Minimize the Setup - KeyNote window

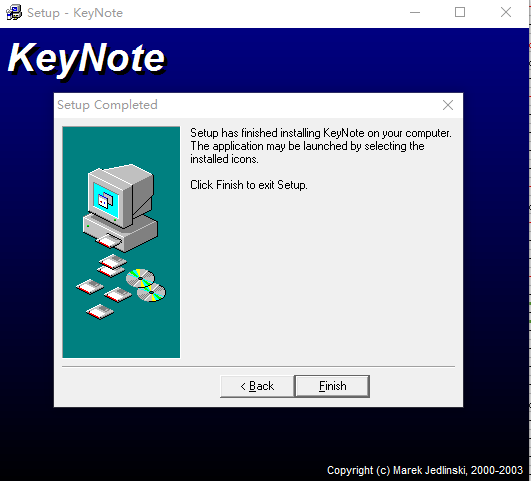pos(415,13)
